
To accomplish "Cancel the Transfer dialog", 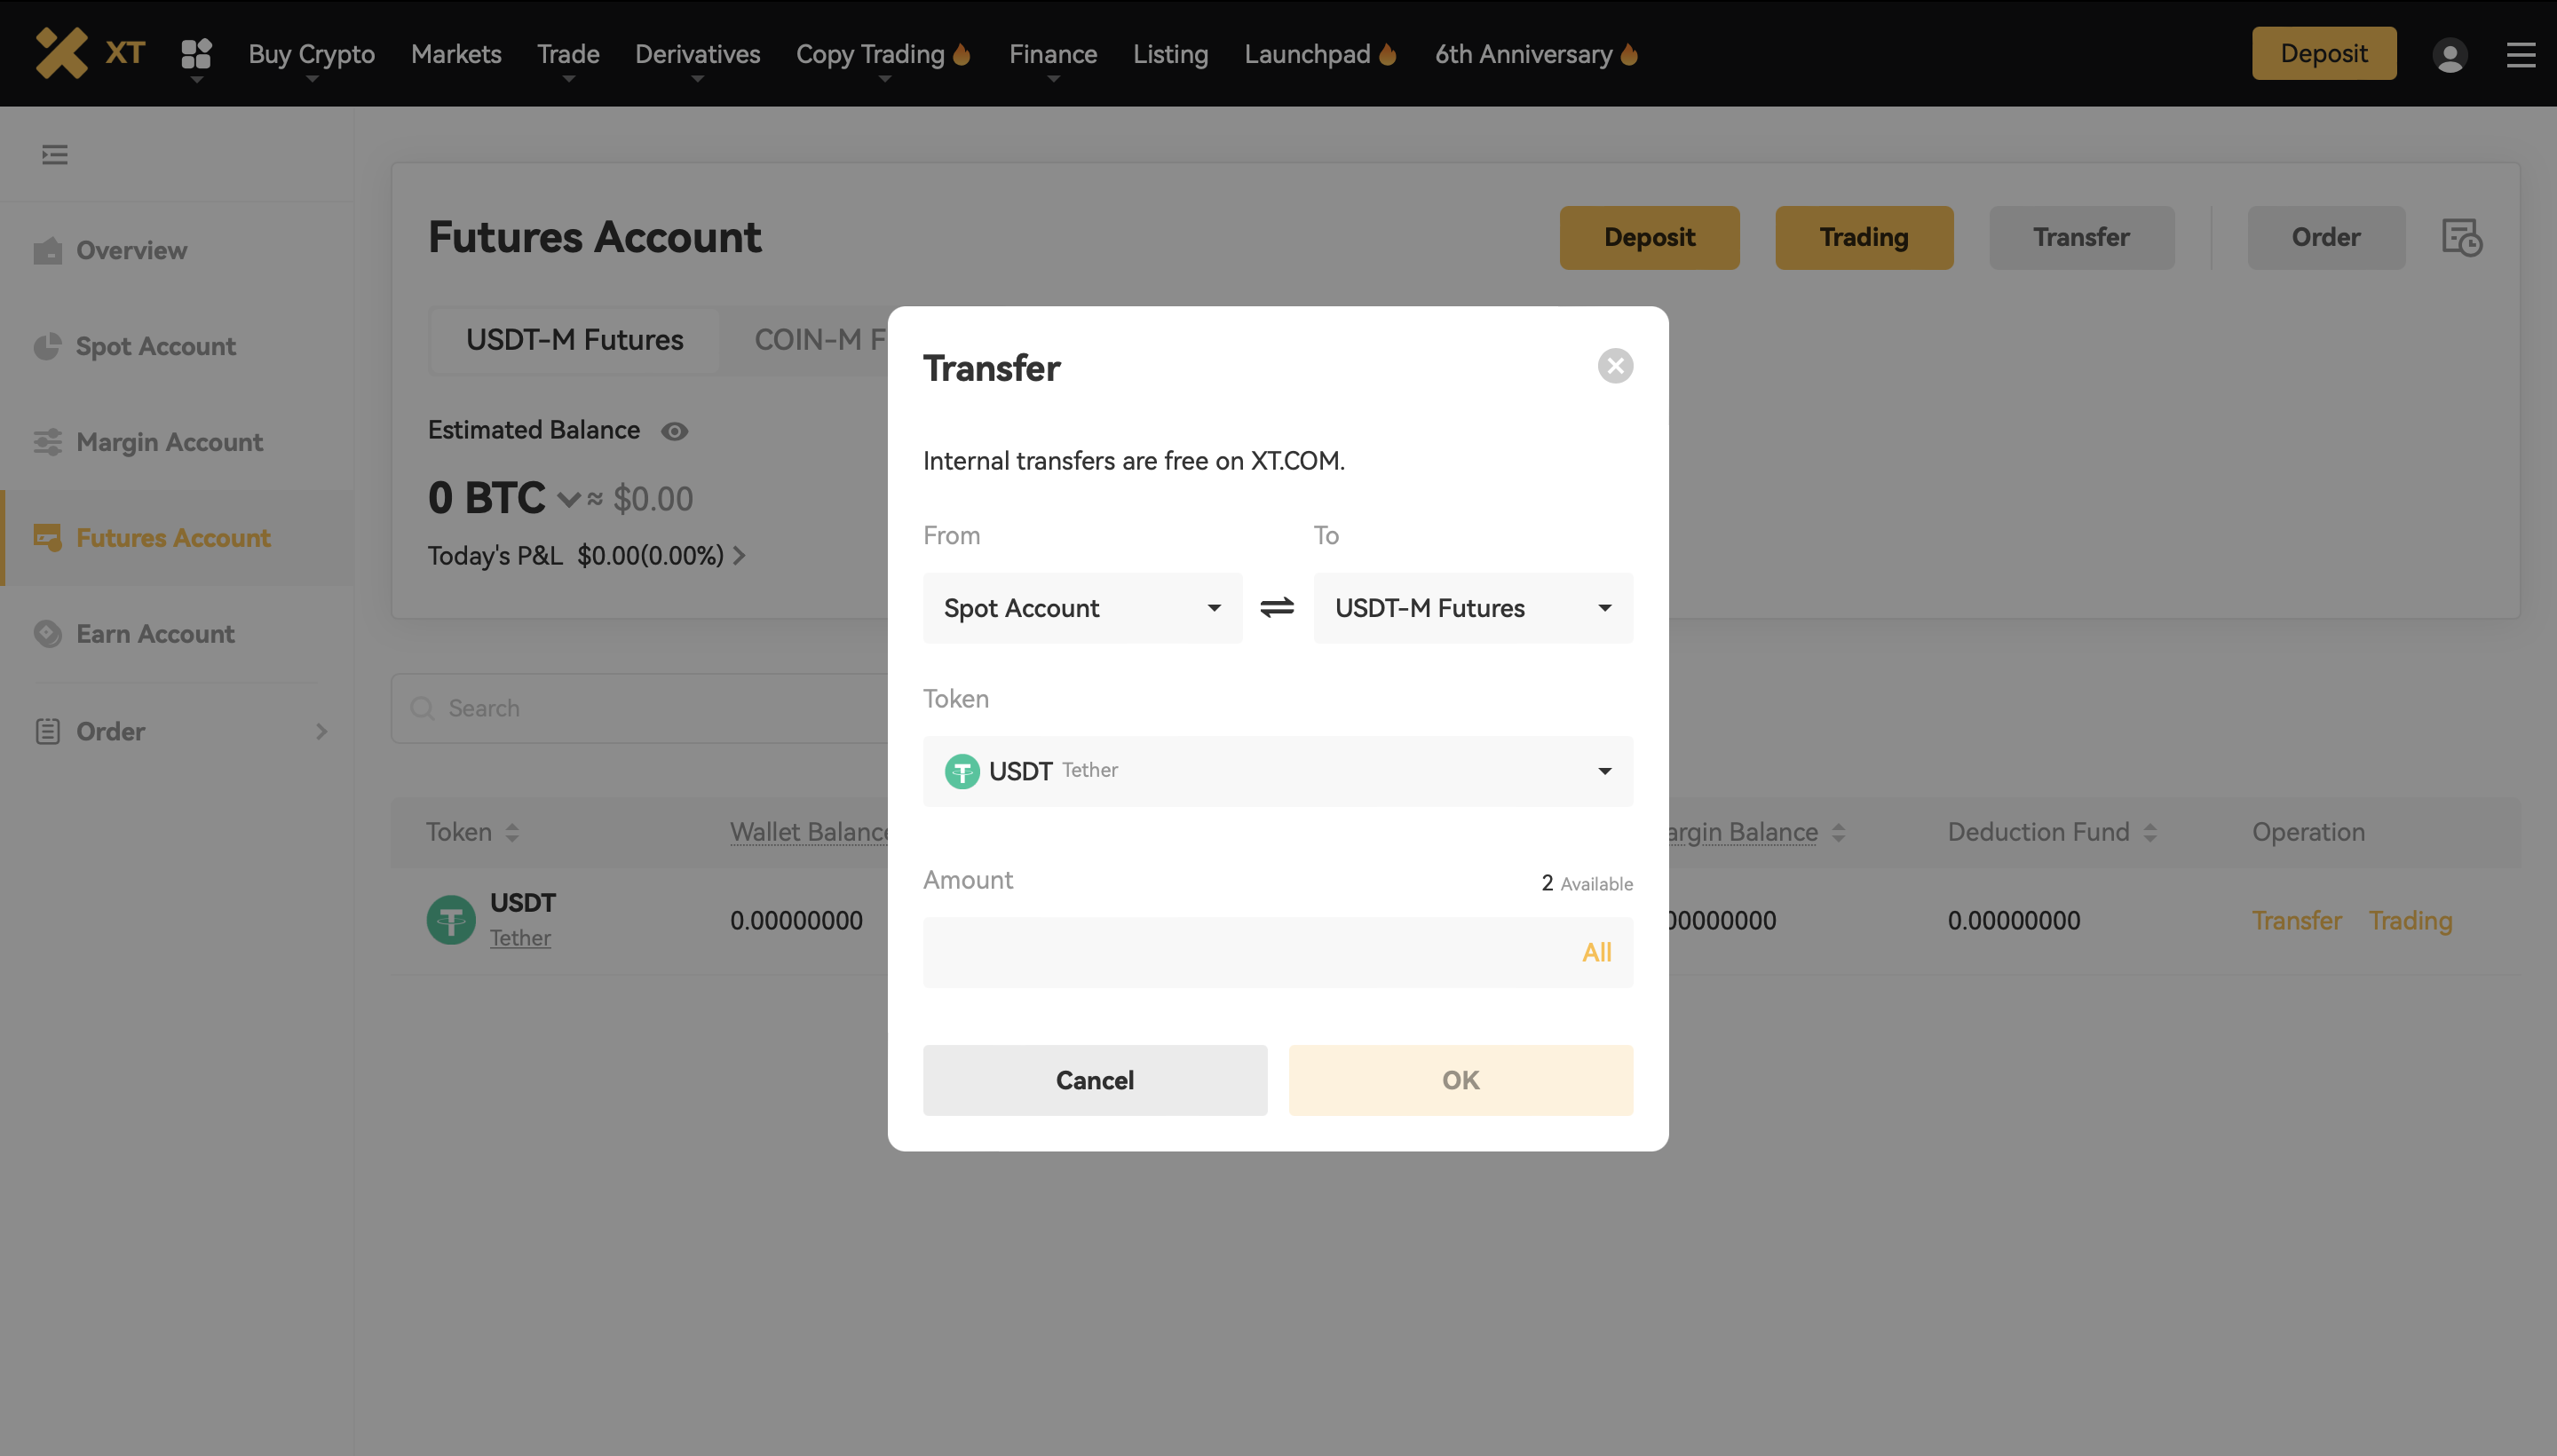I will tap(1094, 1080).
